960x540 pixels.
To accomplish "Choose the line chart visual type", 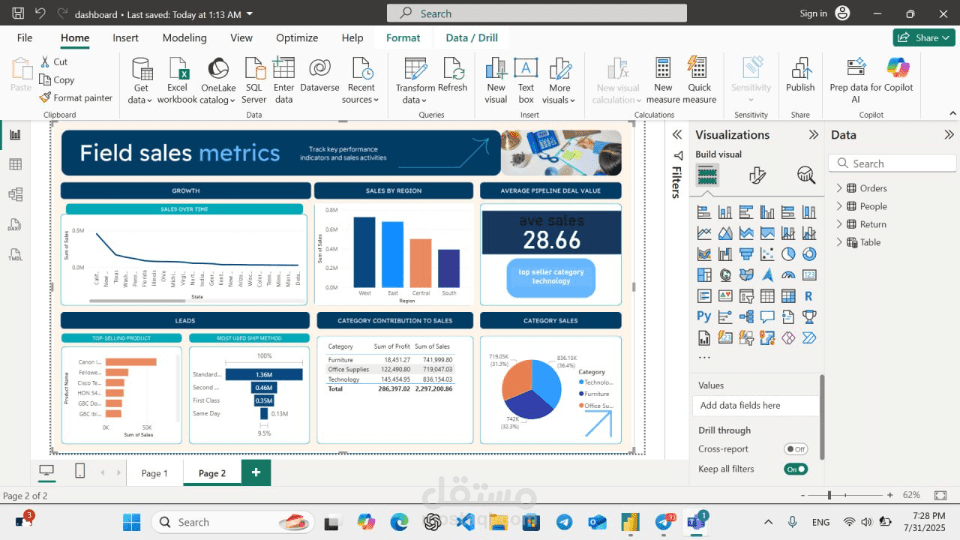I will tap(704, 233).
